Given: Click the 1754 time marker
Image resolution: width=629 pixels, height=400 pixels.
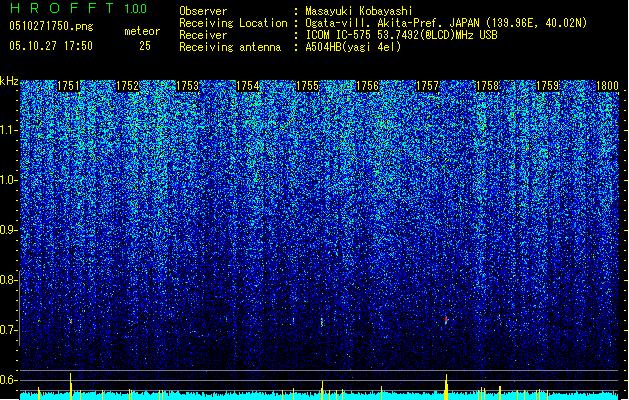Looking at the screenshot, I should (248, 86).
